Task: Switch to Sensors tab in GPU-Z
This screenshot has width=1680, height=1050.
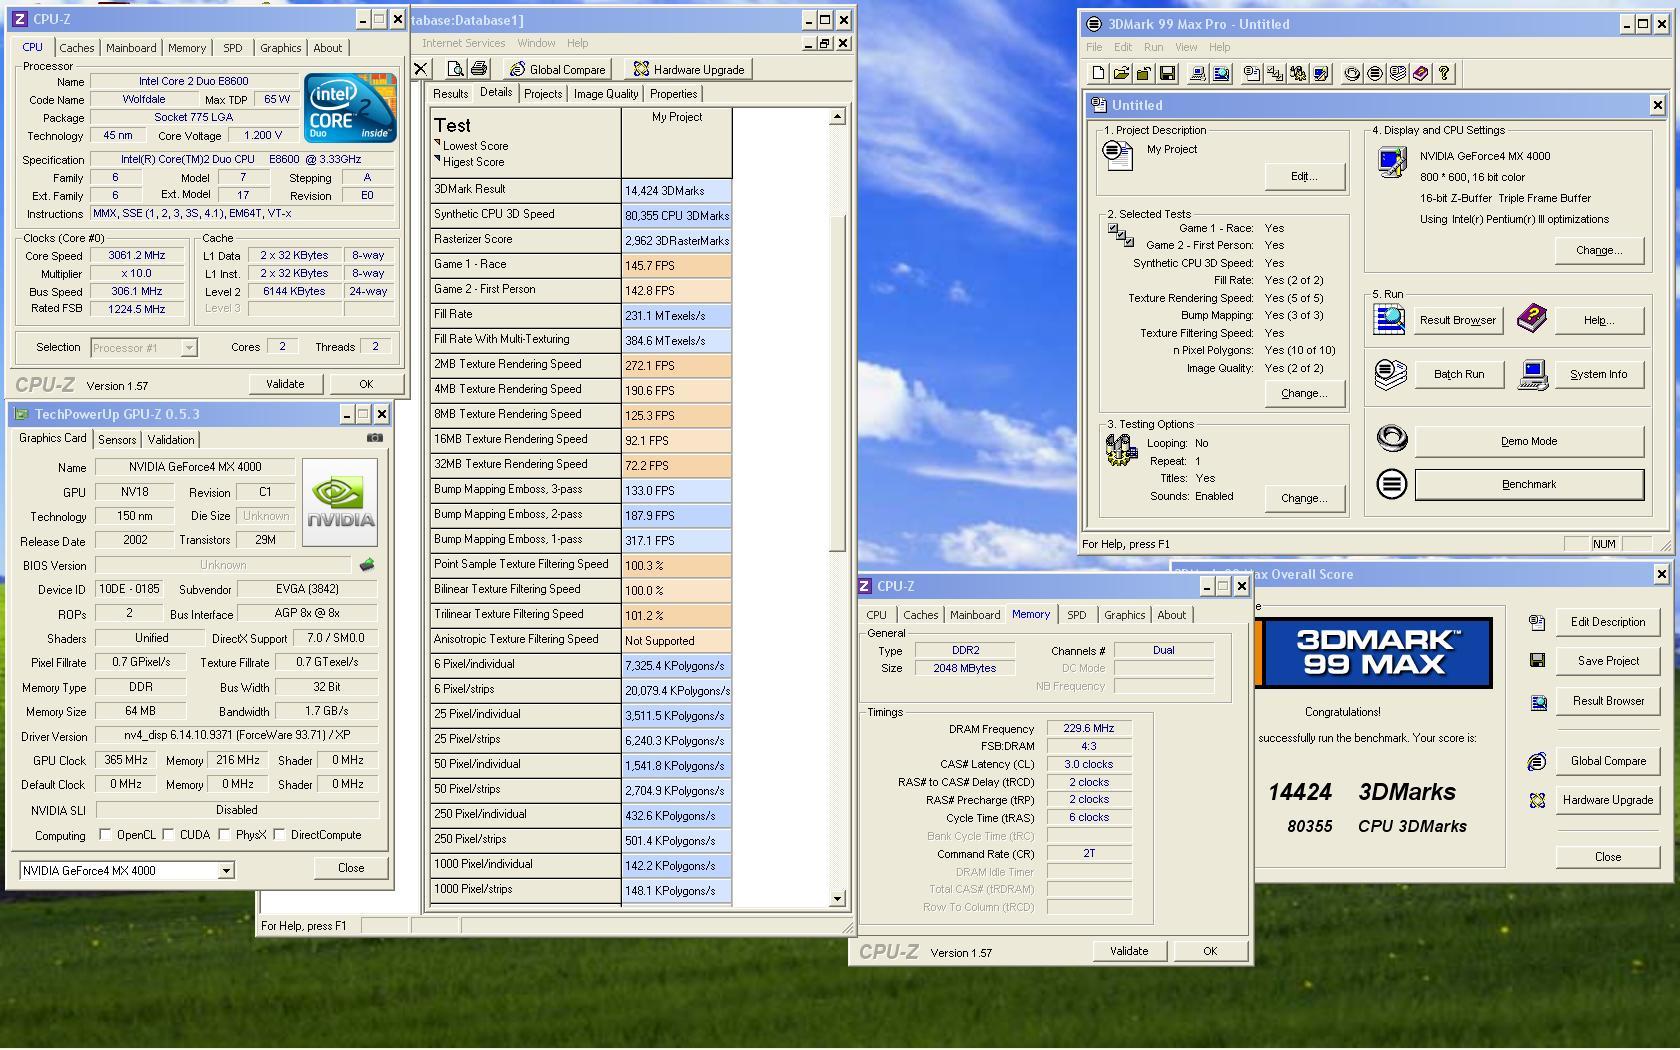Action: tap(117, 440)
